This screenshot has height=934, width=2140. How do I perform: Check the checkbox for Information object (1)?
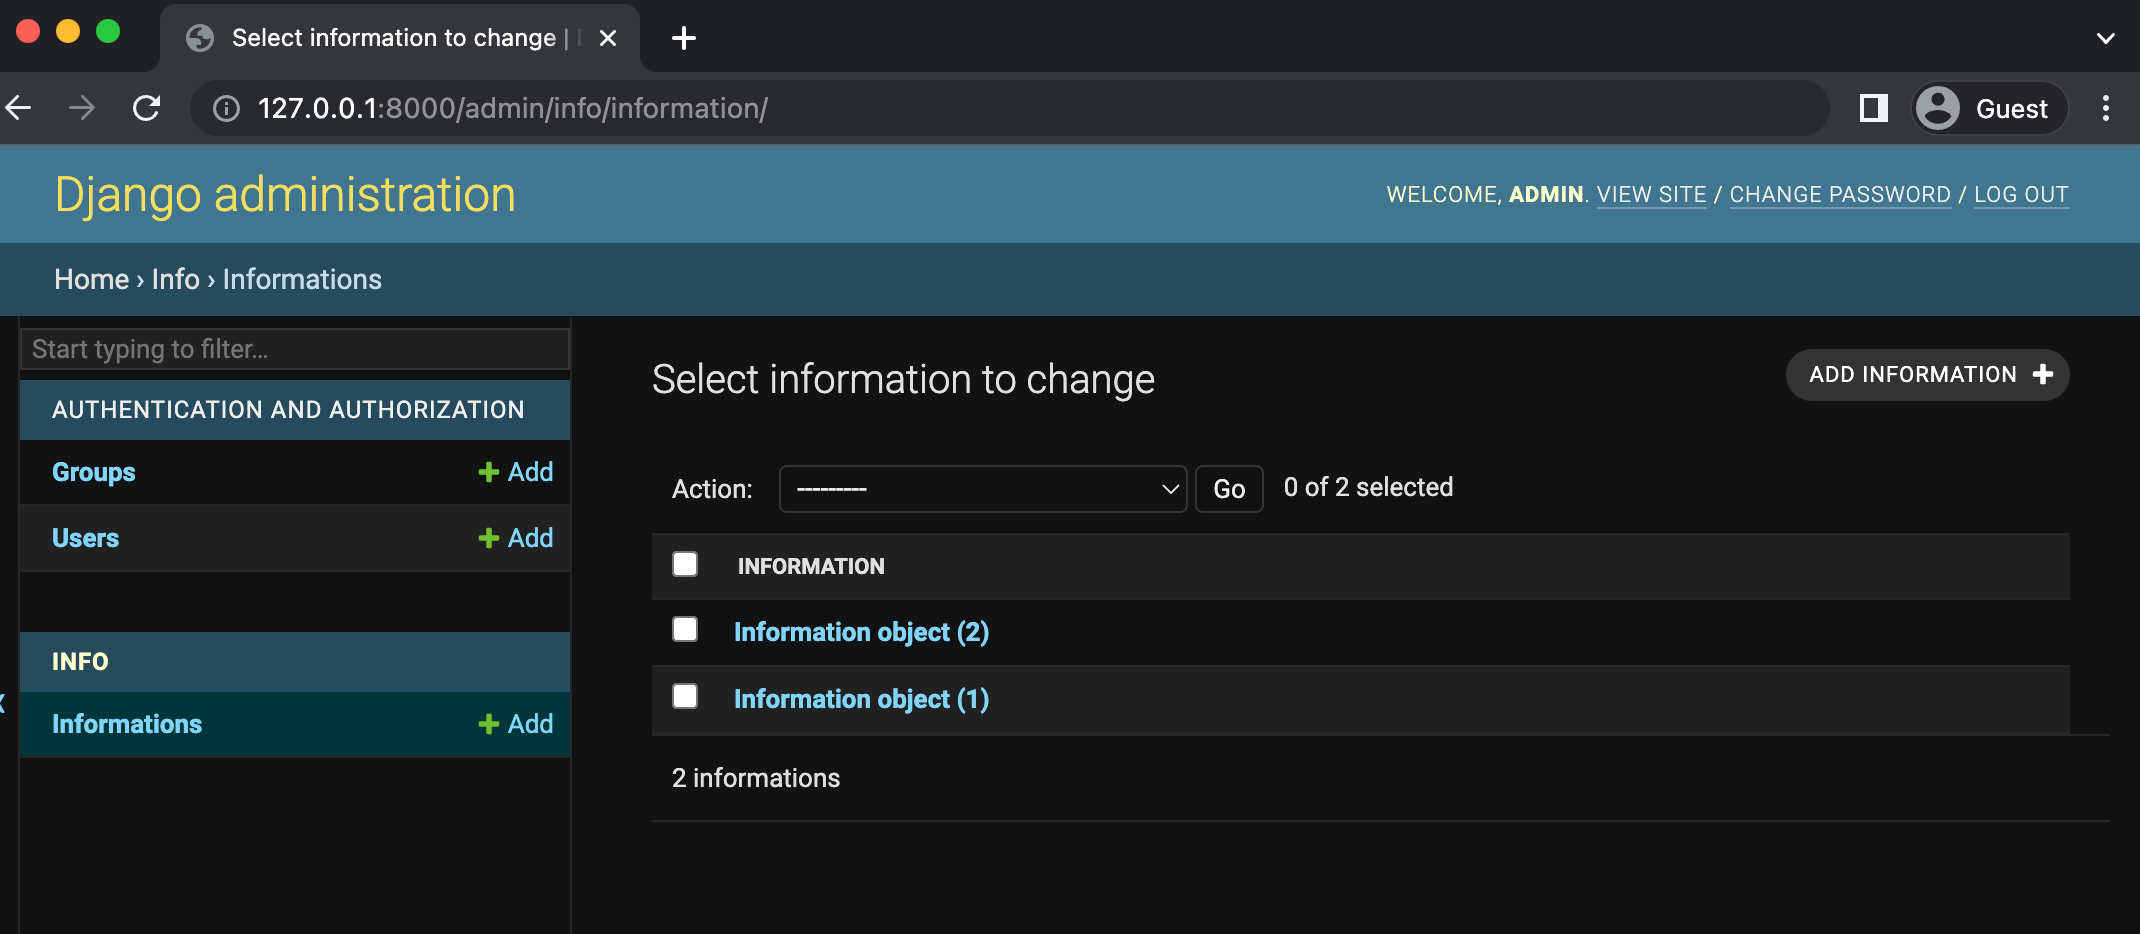tap(685, 696)
